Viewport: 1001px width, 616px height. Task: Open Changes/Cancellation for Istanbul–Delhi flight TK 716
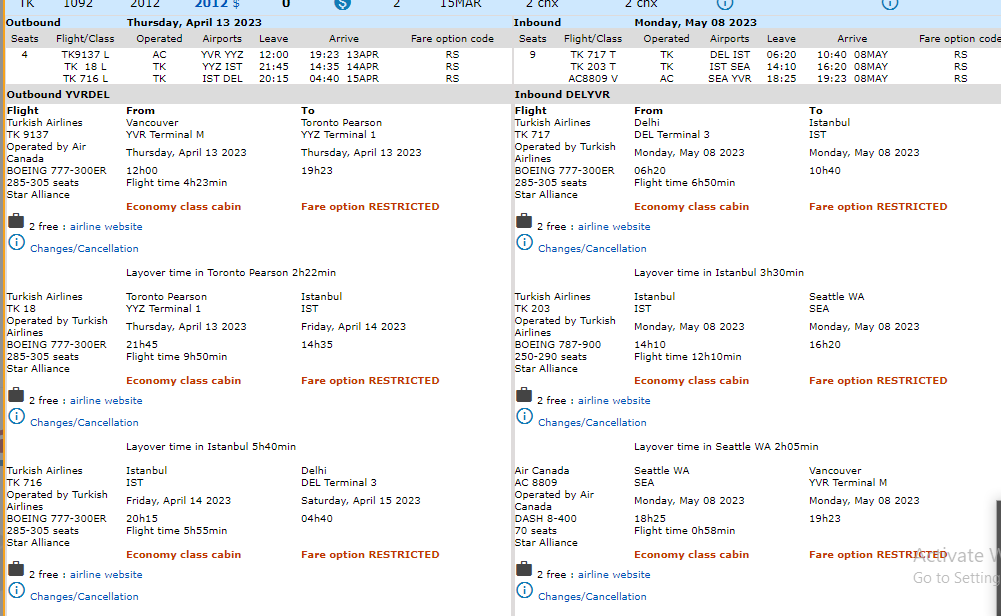[84, 597]
